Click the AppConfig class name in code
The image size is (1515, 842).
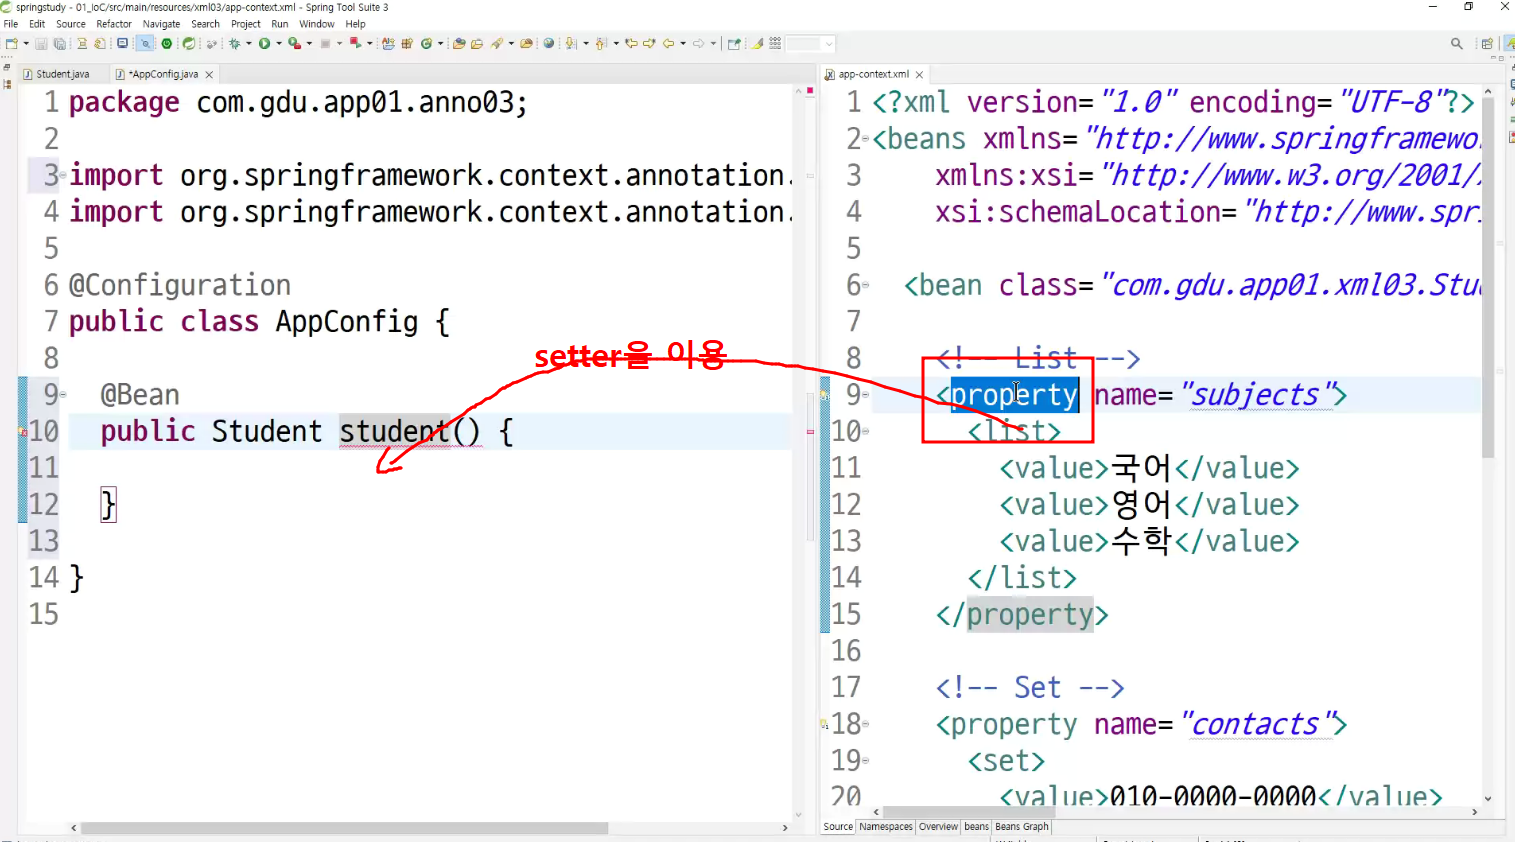coord(347,322)
